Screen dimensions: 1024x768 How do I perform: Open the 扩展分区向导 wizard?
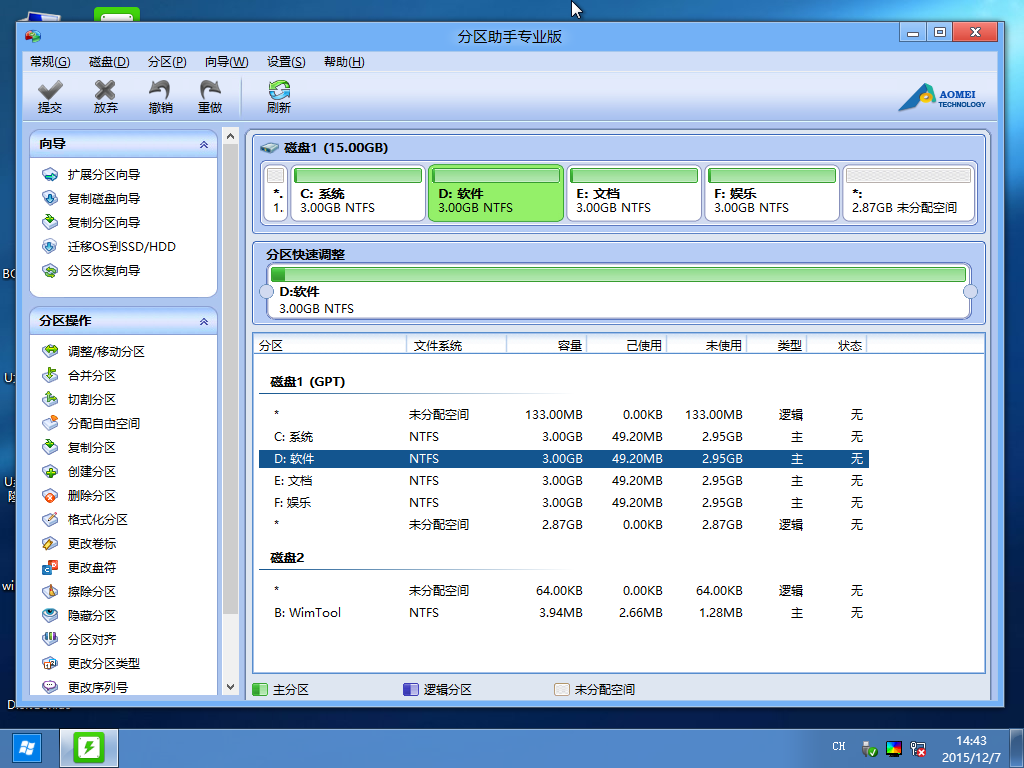(91, 174)
